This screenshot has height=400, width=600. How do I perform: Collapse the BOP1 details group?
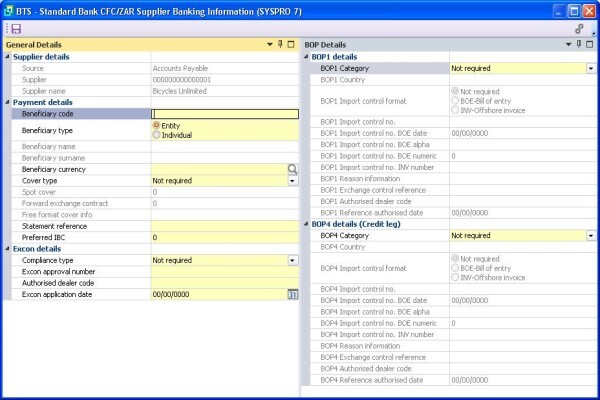click(x=306, y=57)
